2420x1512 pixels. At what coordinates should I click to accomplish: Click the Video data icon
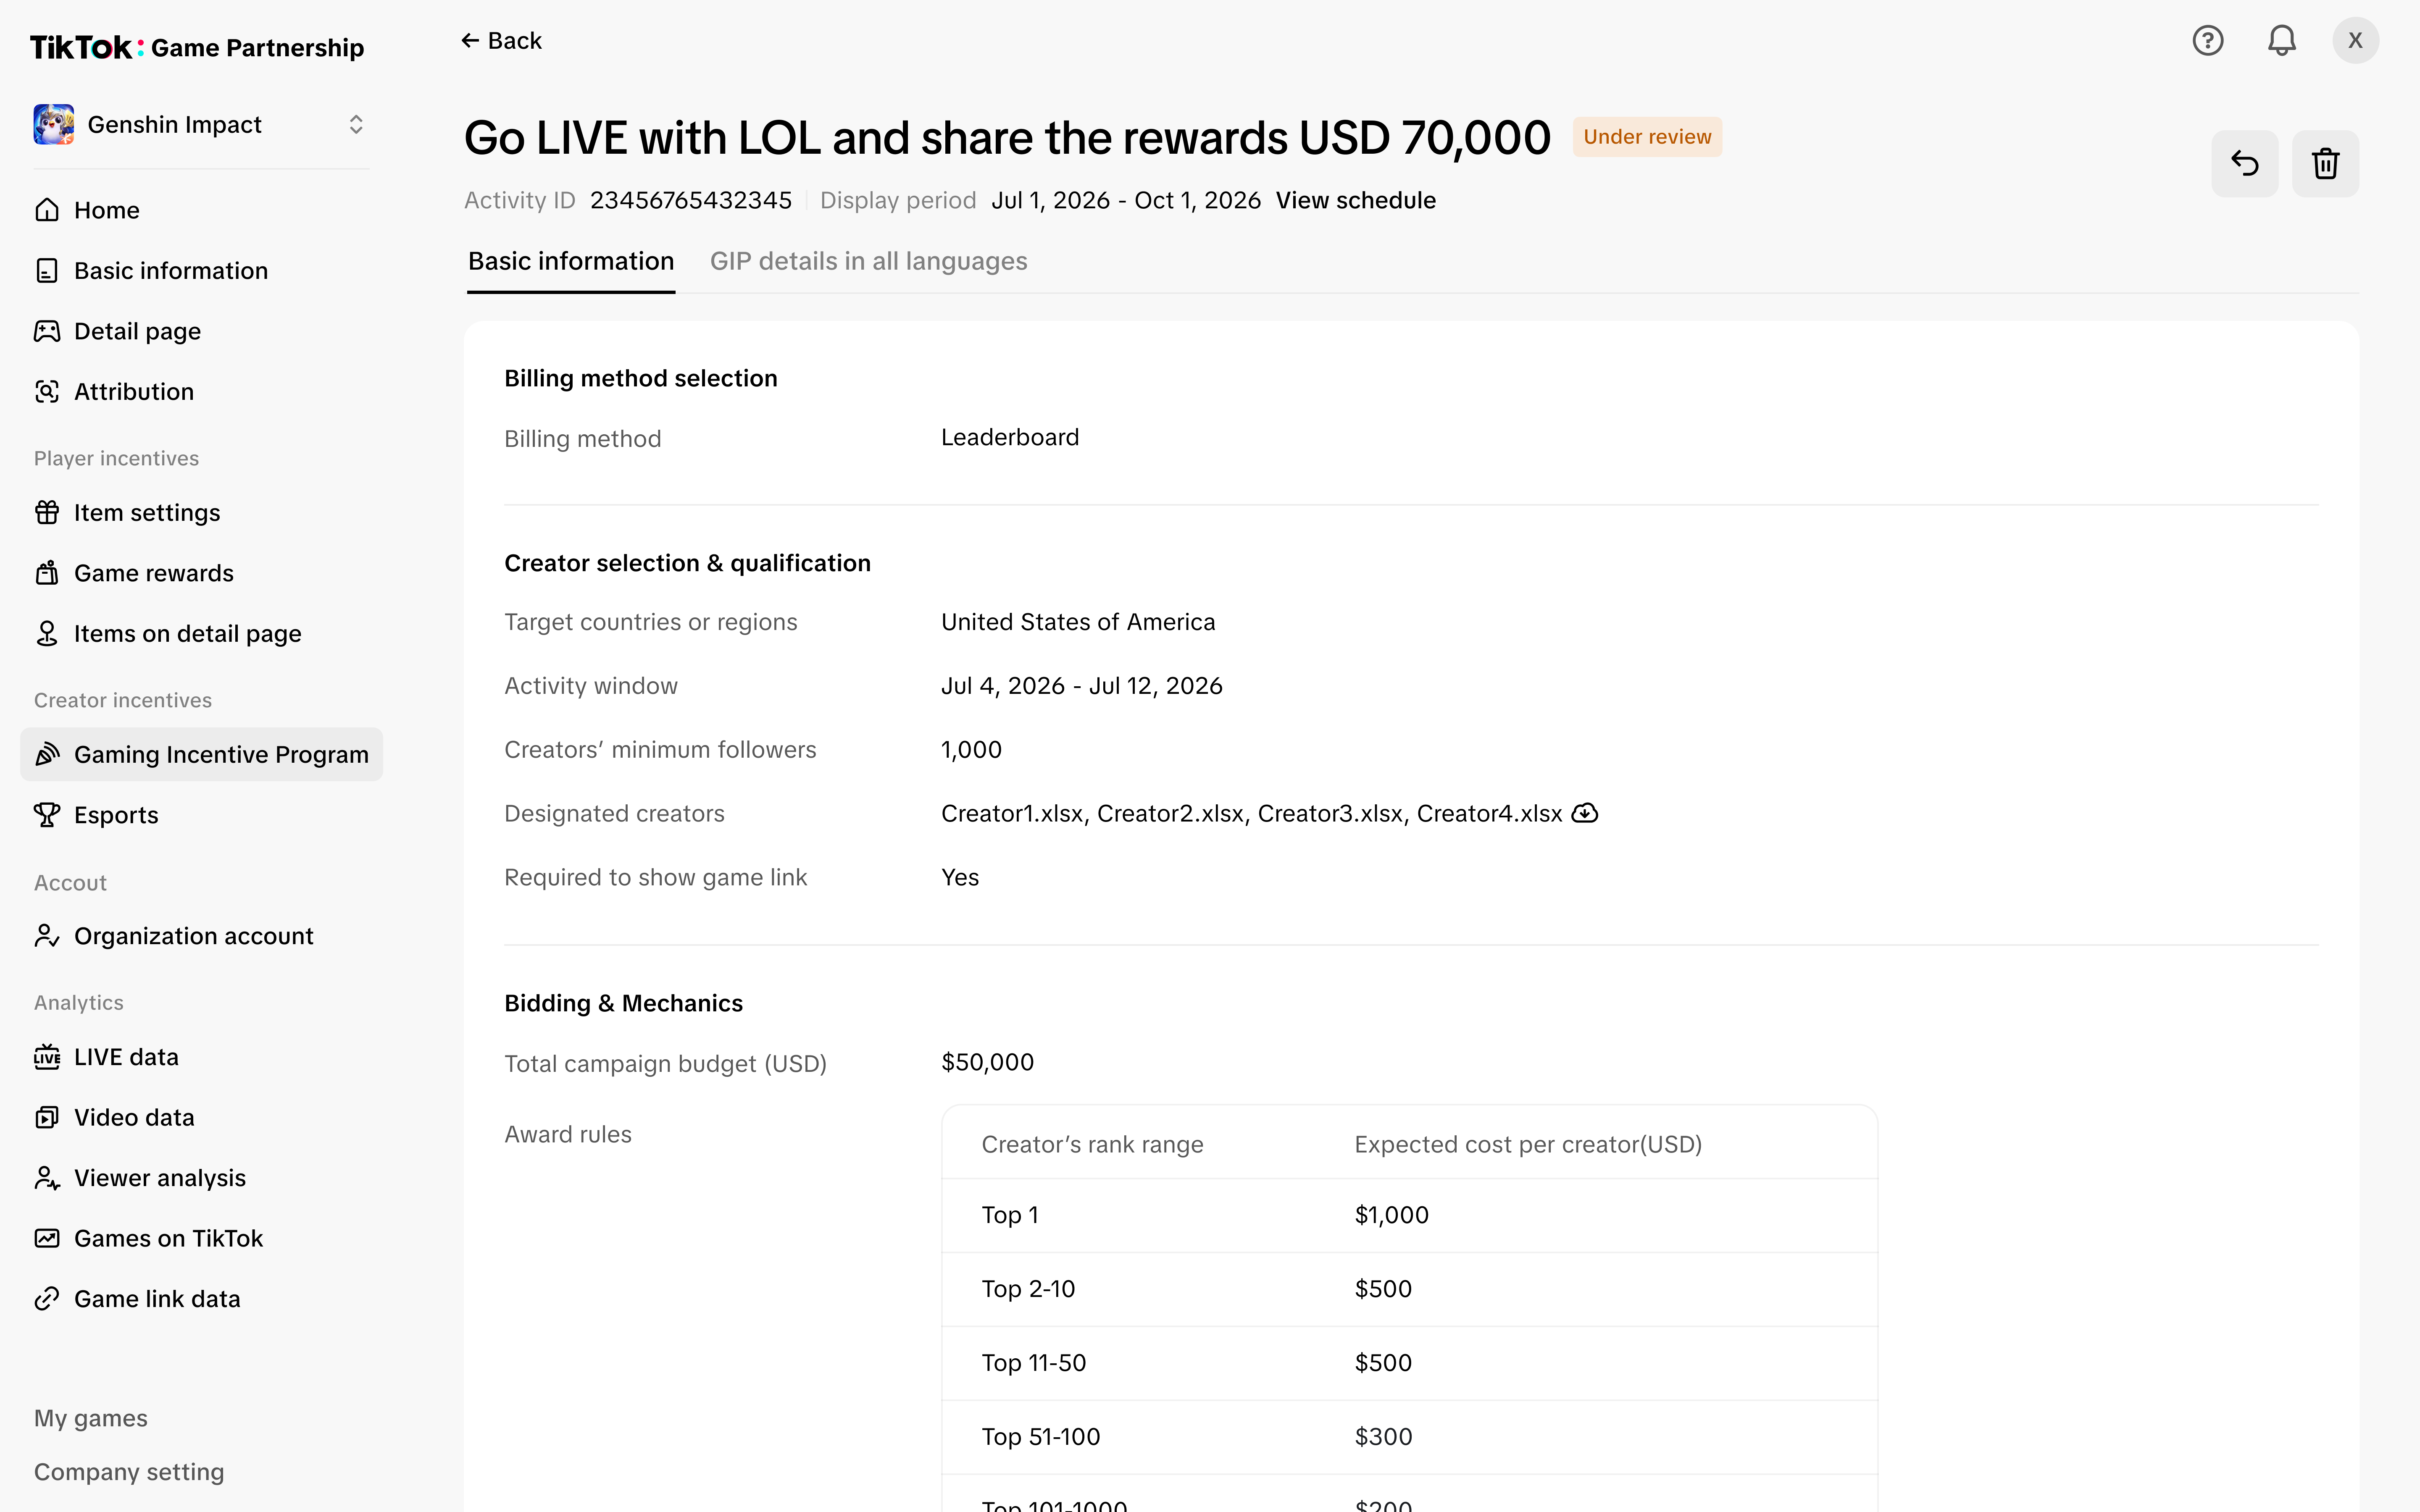click(47, 1118)
